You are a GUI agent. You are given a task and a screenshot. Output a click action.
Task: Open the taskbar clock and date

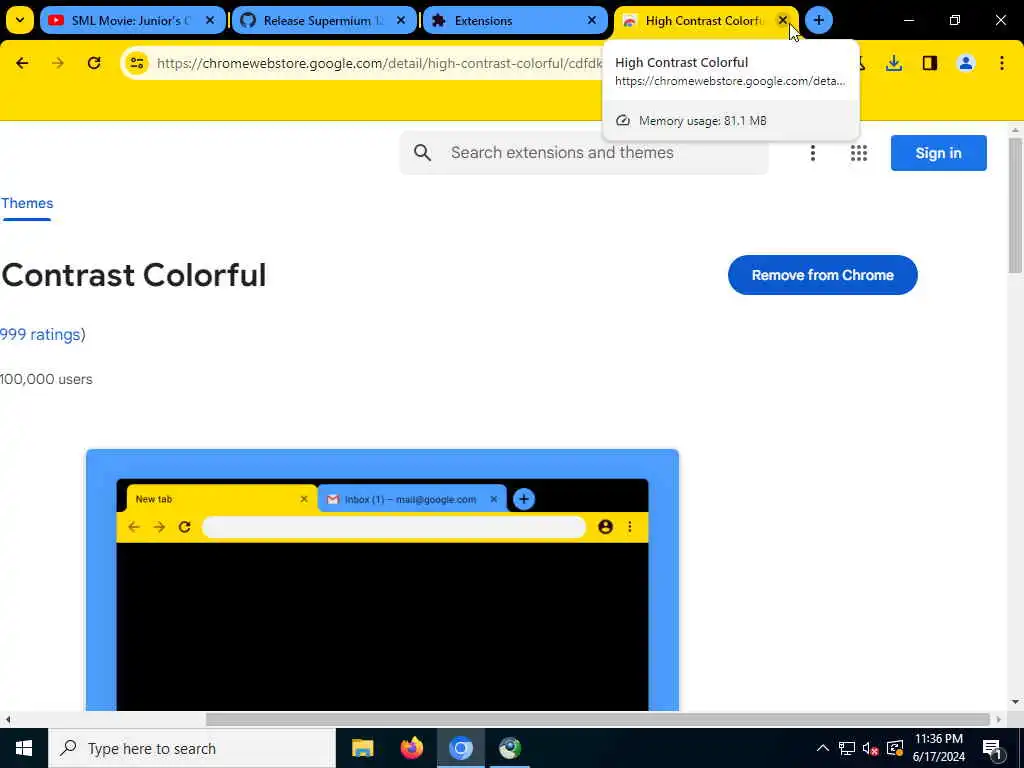pos(939,748)
